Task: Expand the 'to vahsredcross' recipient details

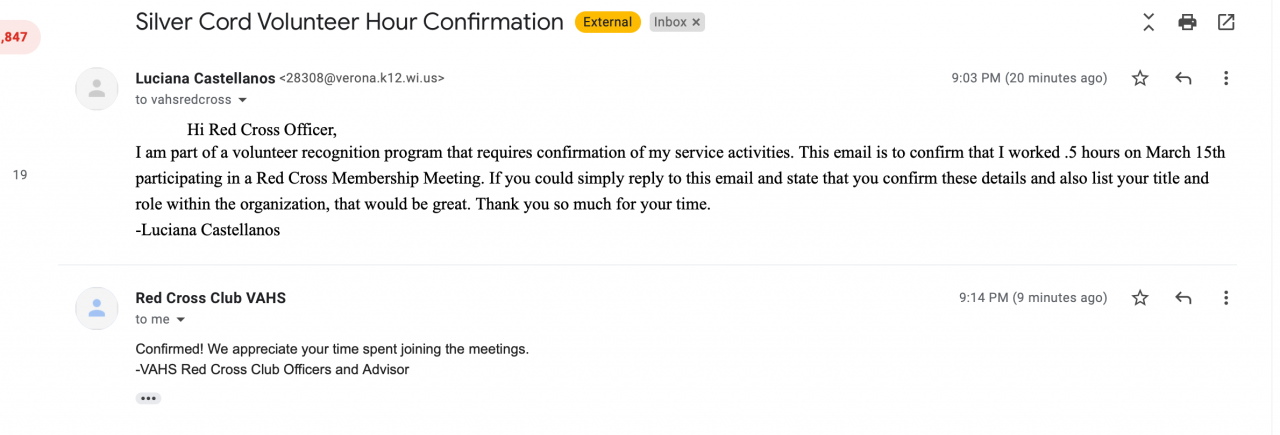Action: [242, 100]
